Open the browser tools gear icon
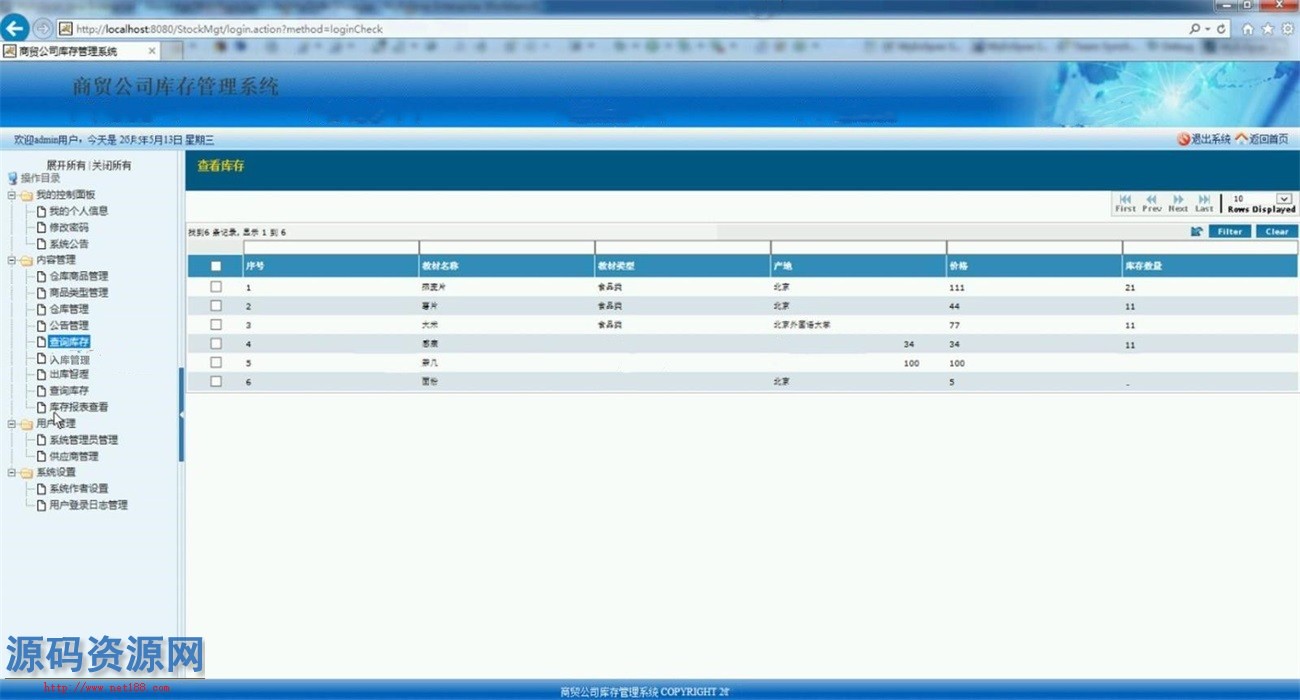Screen dimensions: 1300x700 (x=1288, y=29)
